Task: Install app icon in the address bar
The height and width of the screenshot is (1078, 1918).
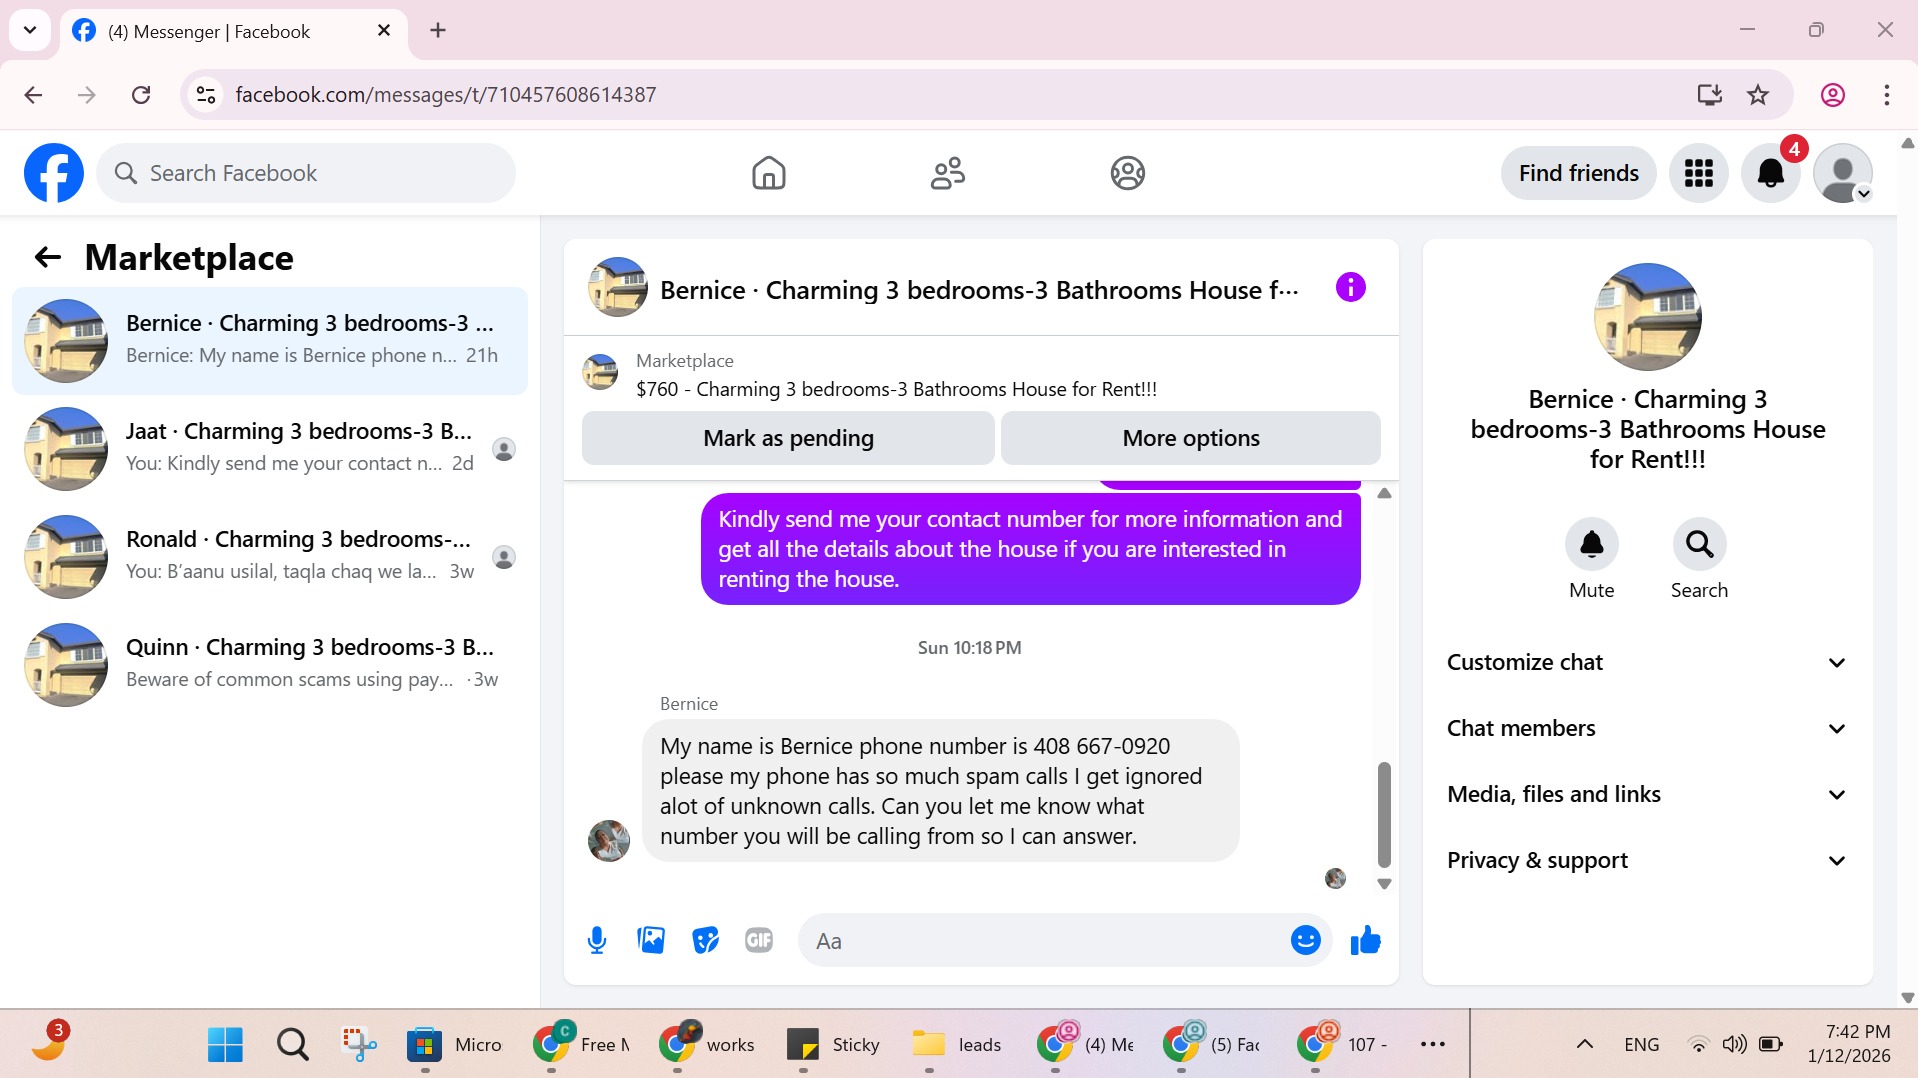Action: (1709, 95)
